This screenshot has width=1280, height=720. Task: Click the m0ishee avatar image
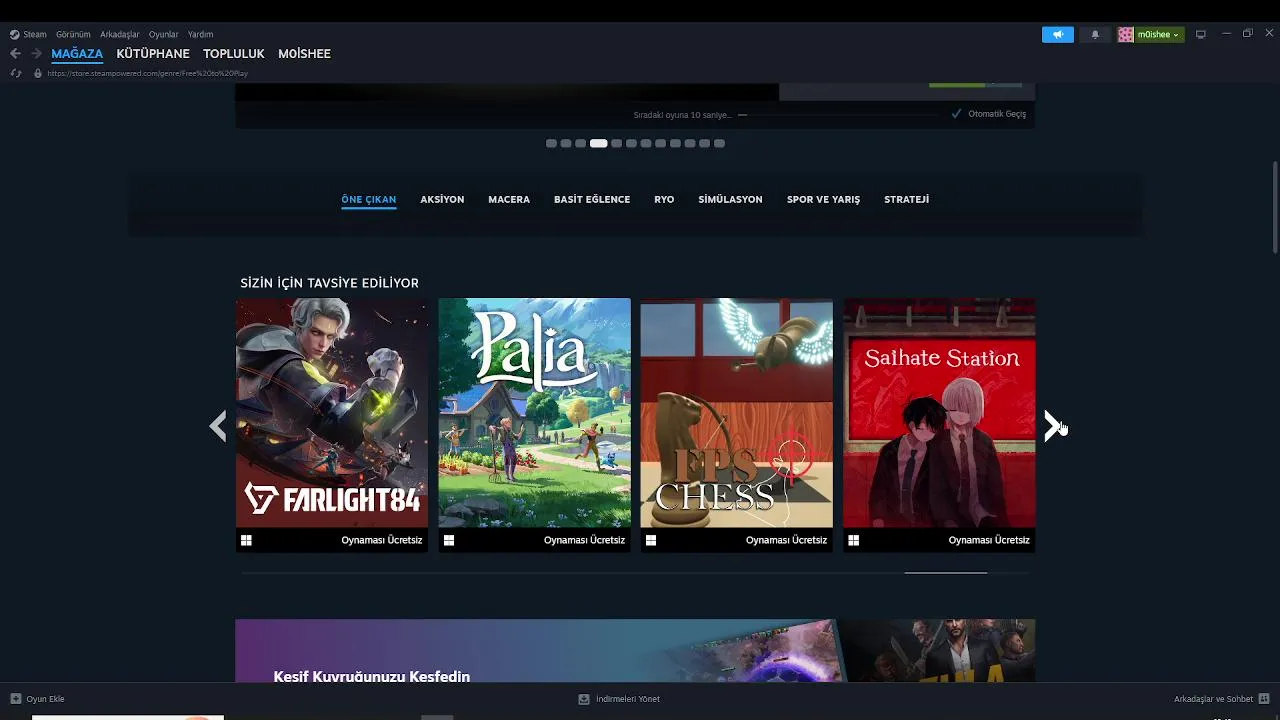[1126, 34]
